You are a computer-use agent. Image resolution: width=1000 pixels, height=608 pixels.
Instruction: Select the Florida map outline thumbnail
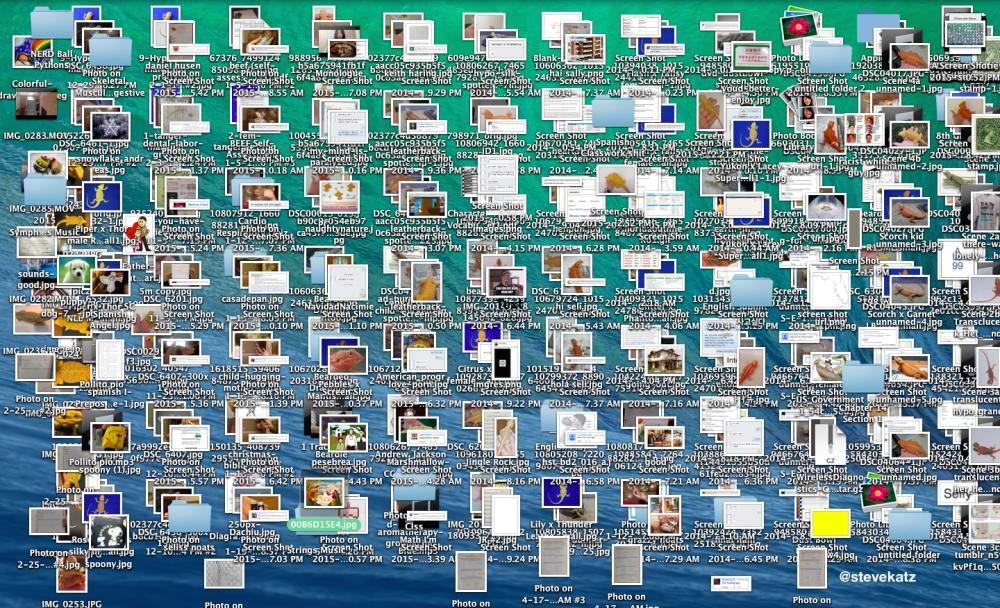[x=830, y=289]
